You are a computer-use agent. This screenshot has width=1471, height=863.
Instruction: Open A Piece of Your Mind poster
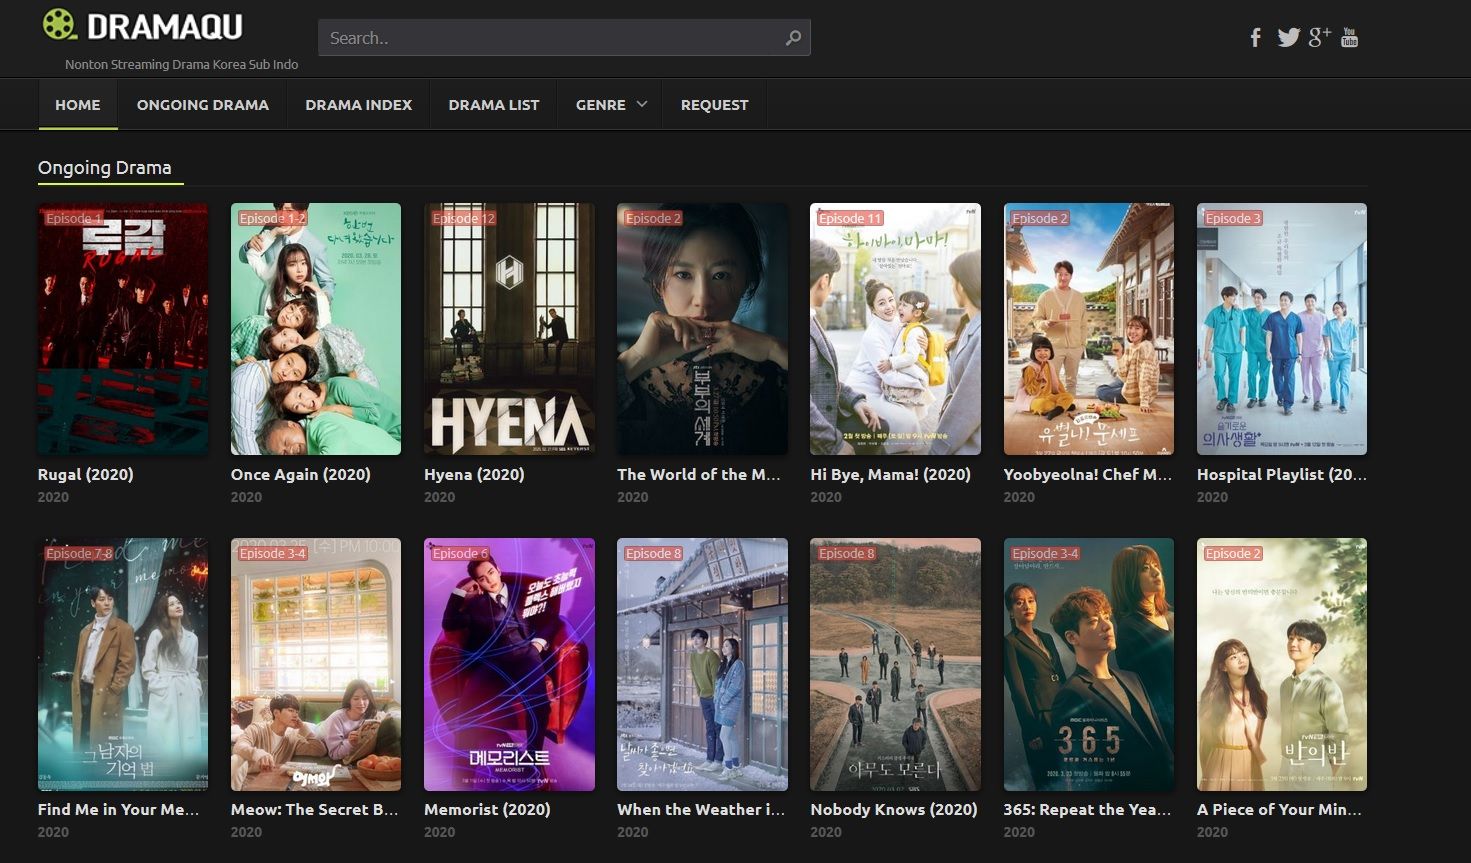pyautogui.click(x=1282, y=664)
